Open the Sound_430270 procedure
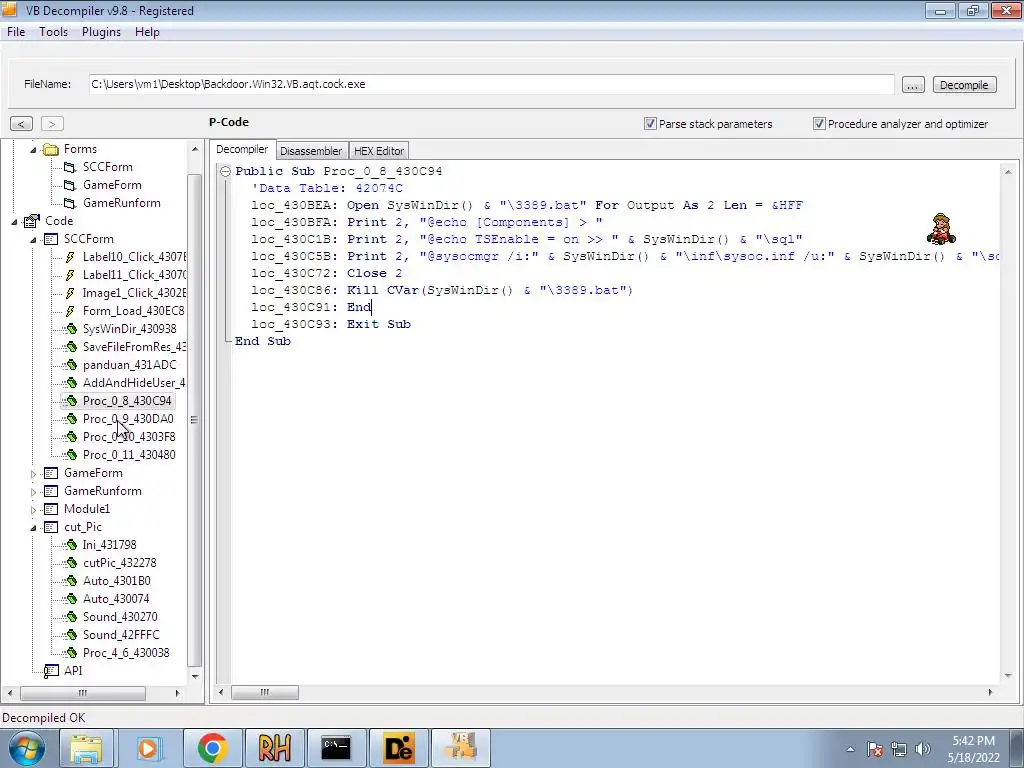 point(120,617)
